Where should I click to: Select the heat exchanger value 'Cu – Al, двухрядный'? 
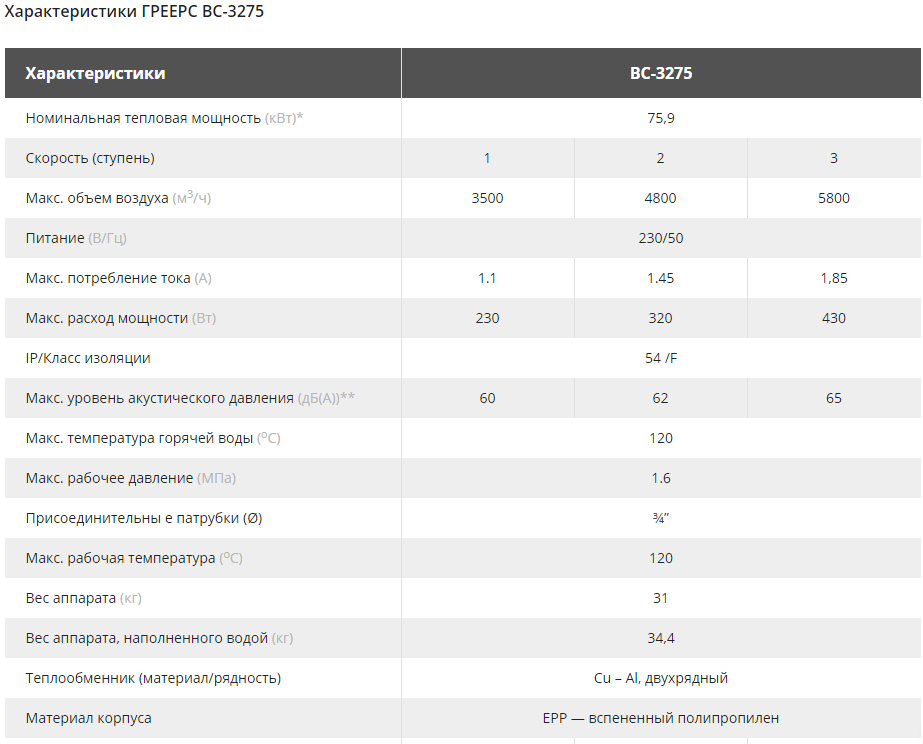click(x=661, y=678)
